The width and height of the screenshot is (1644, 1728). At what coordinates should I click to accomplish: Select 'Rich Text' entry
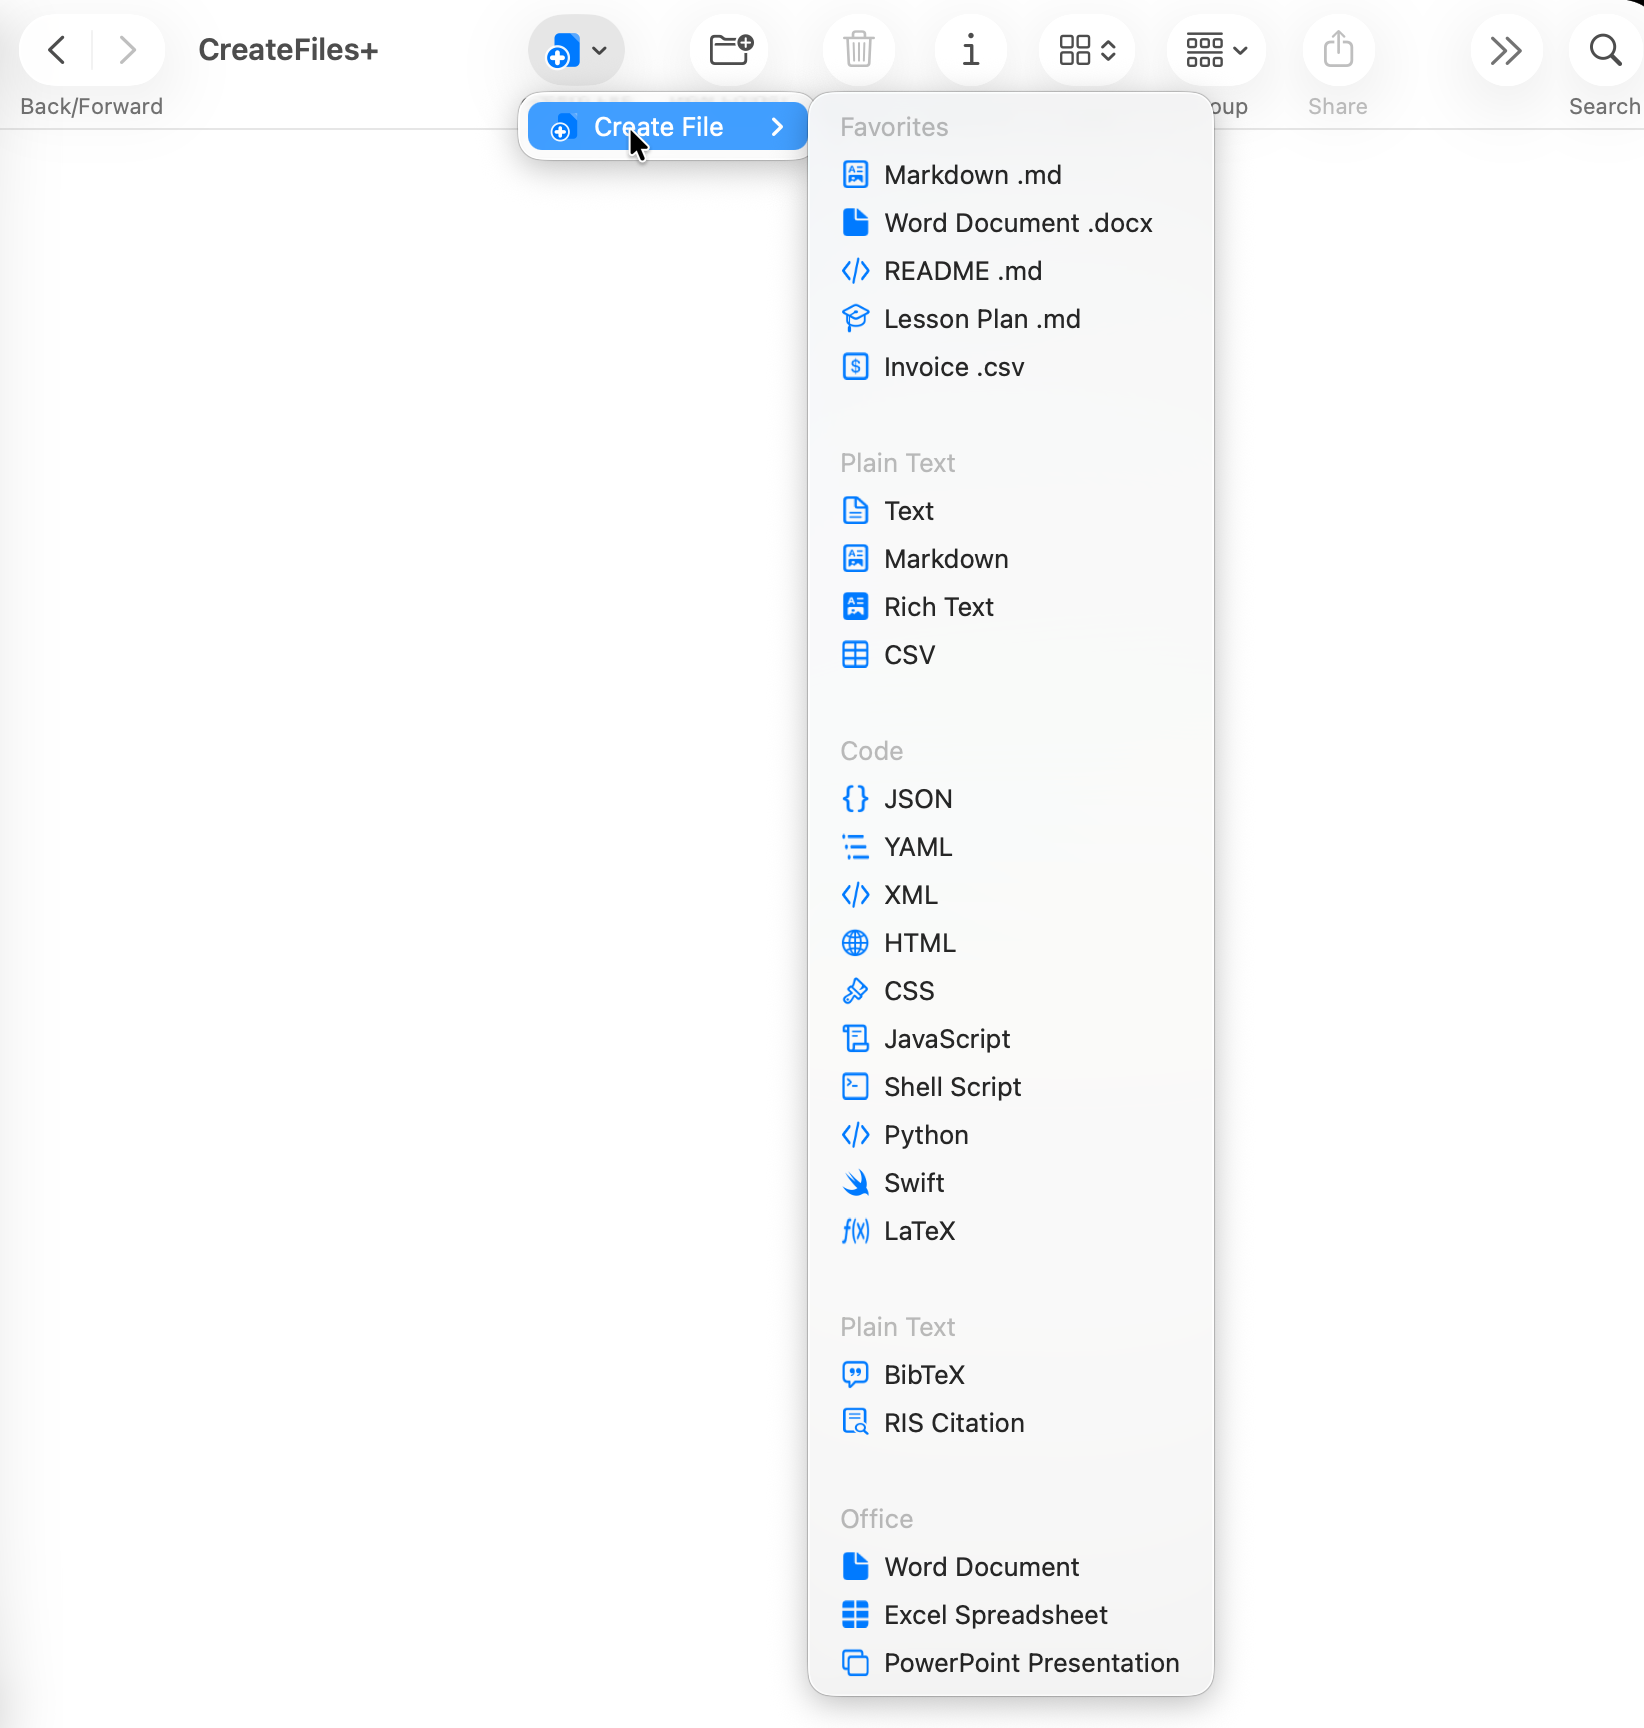[x=1011, y=607]
